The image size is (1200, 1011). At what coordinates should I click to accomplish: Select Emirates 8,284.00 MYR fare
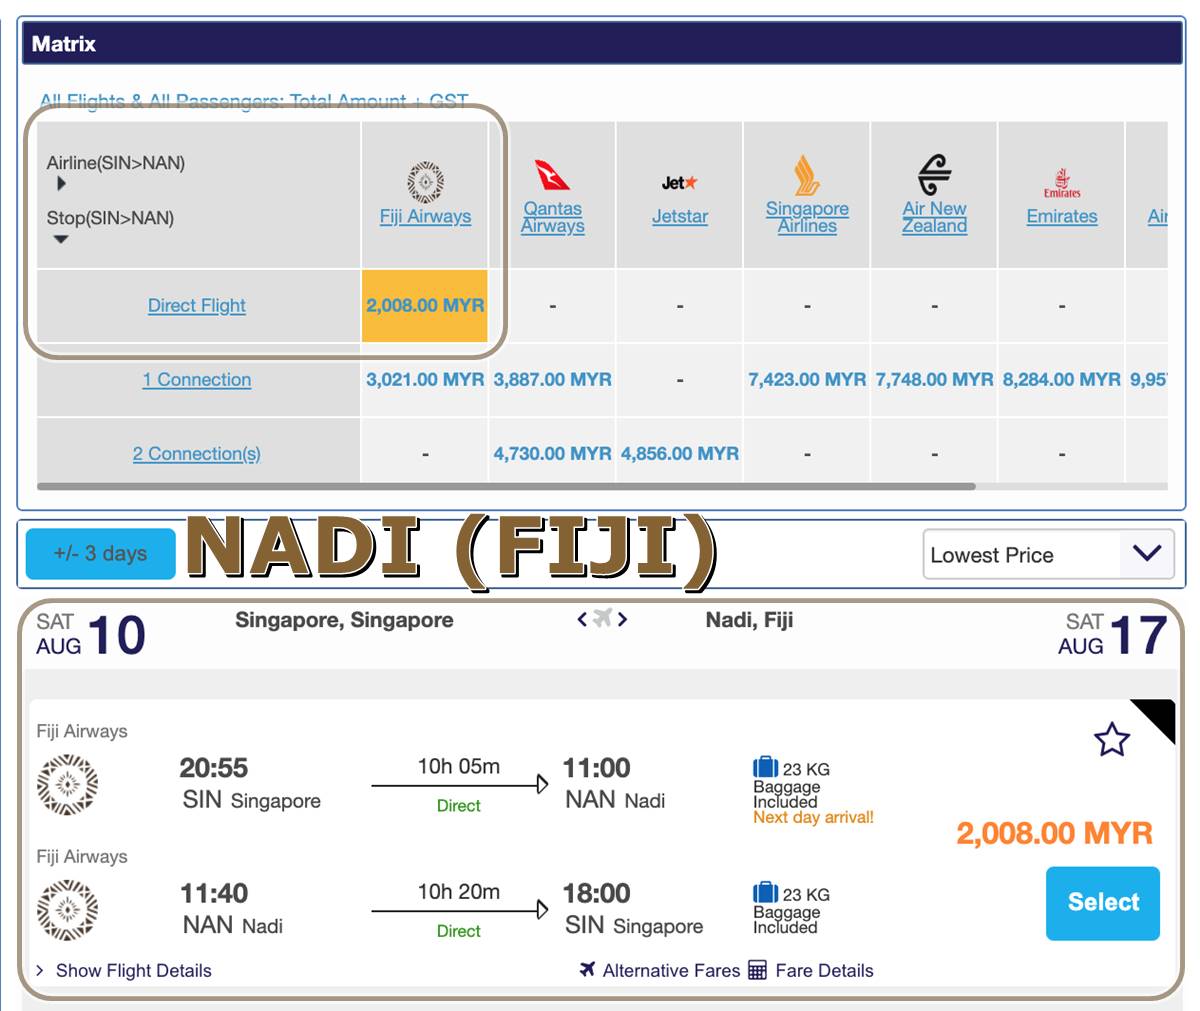point(1062,380)
